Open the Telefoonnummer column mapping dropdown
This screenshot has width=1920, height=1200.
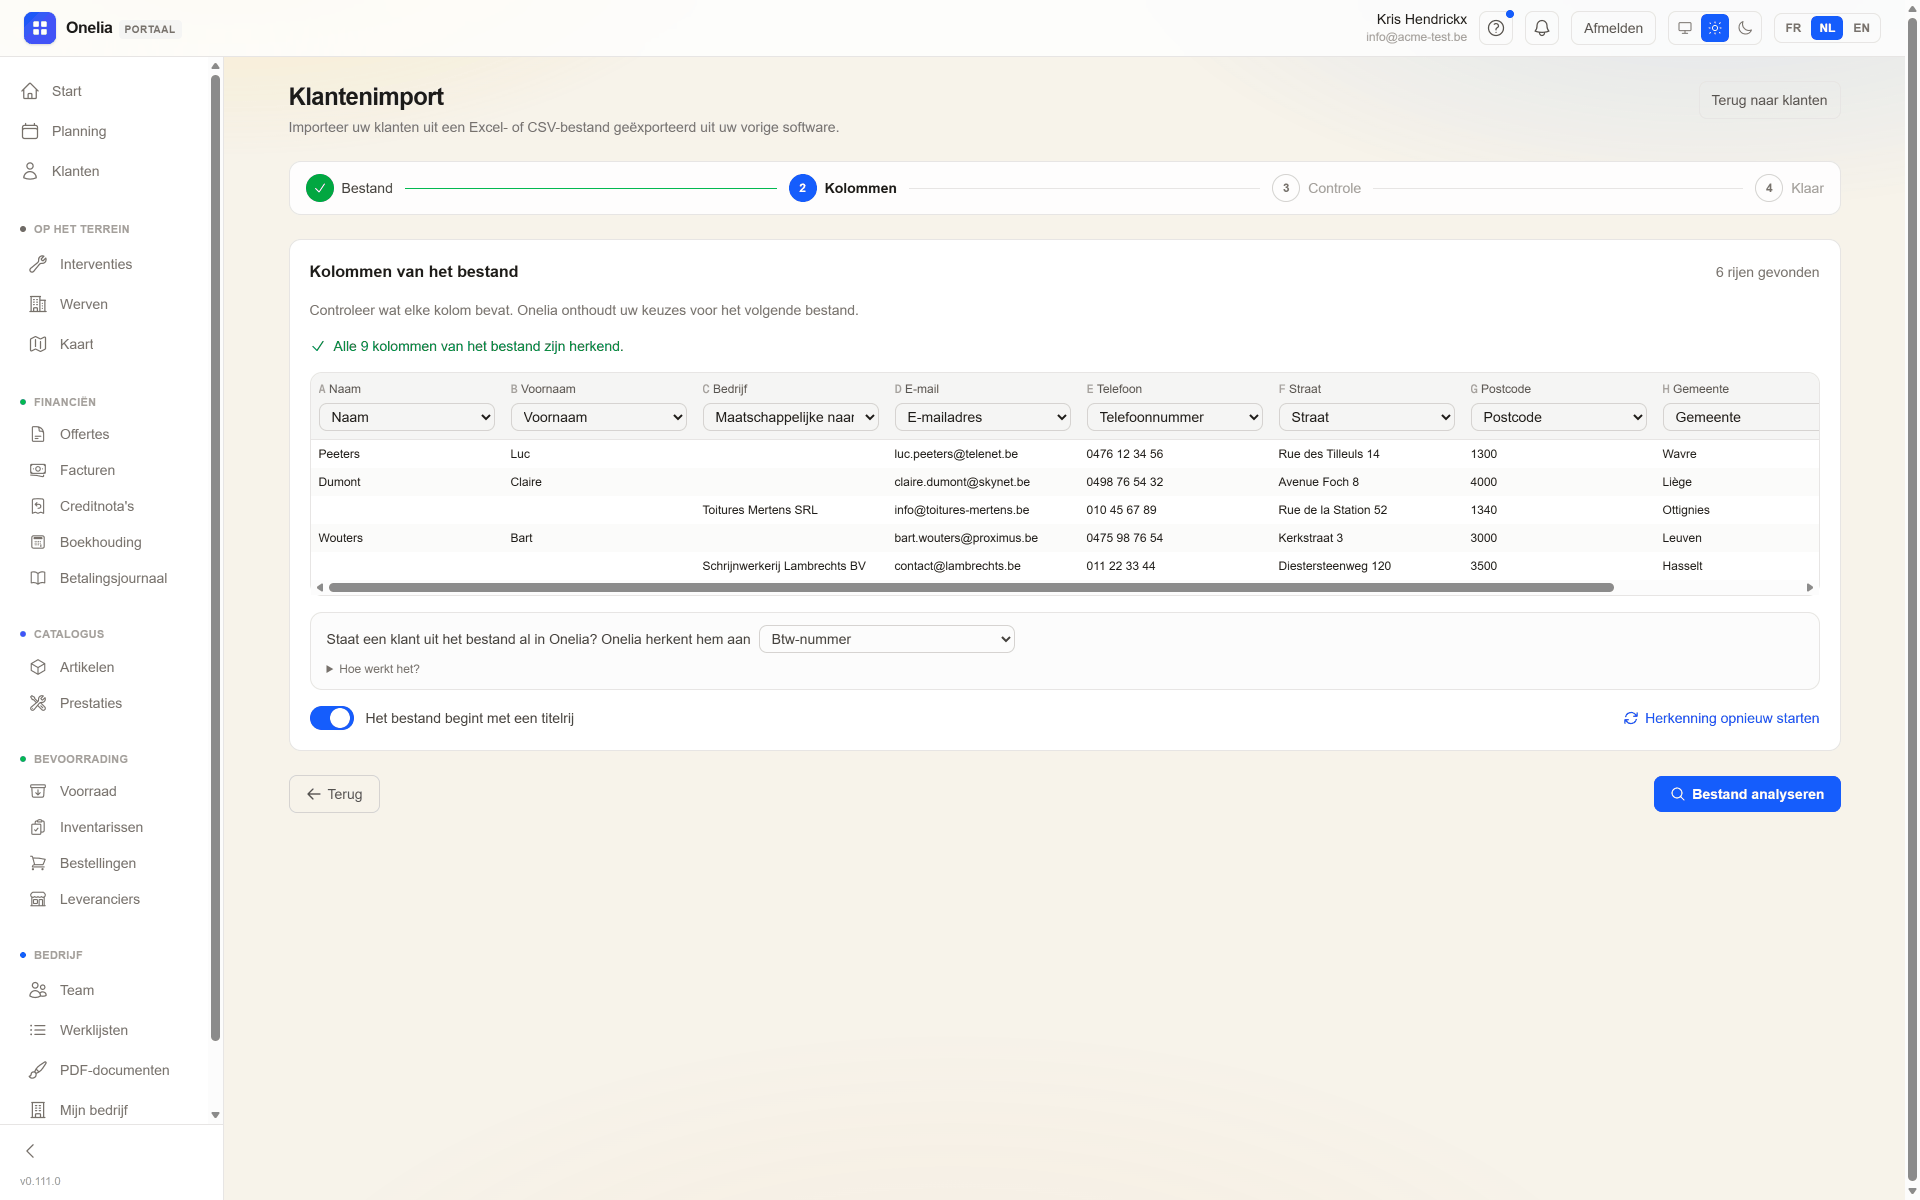1174,417
